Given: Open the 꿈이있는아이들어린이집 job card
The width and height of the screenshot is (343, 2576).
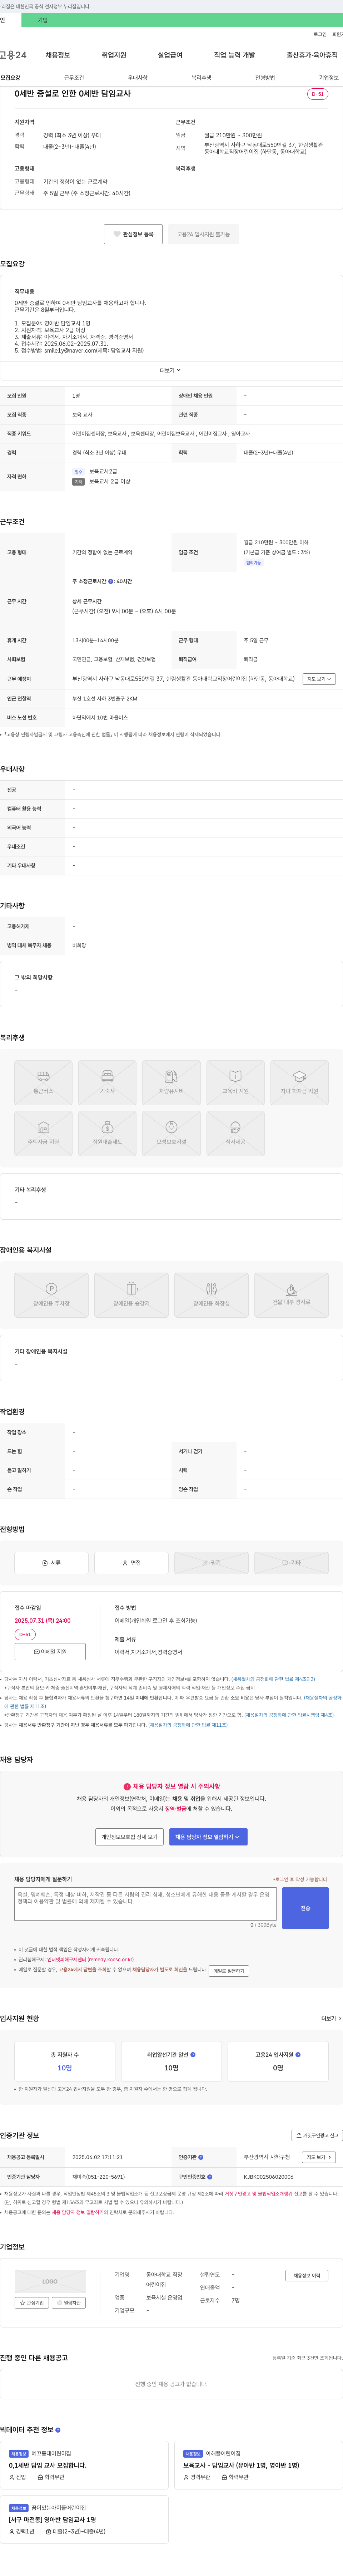Looking at the screenshot, I should click(x=84, y=2519).
